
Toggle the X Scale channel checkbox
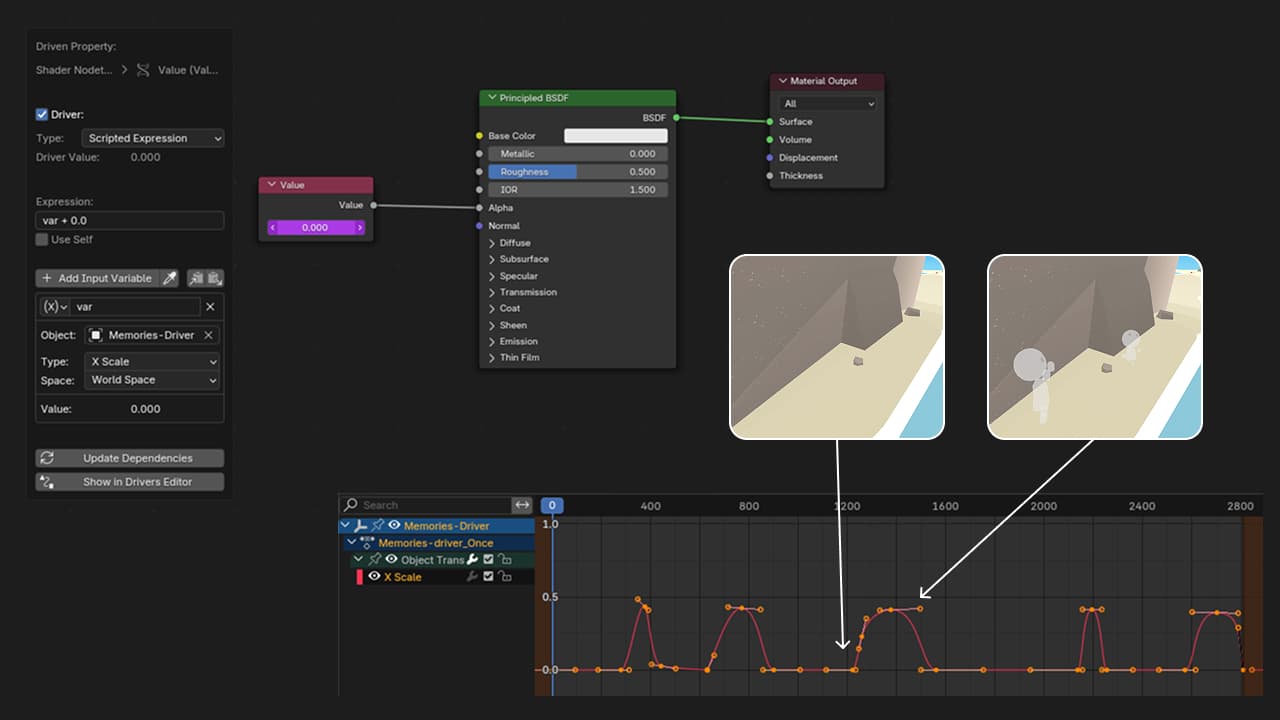pos(488,576)
